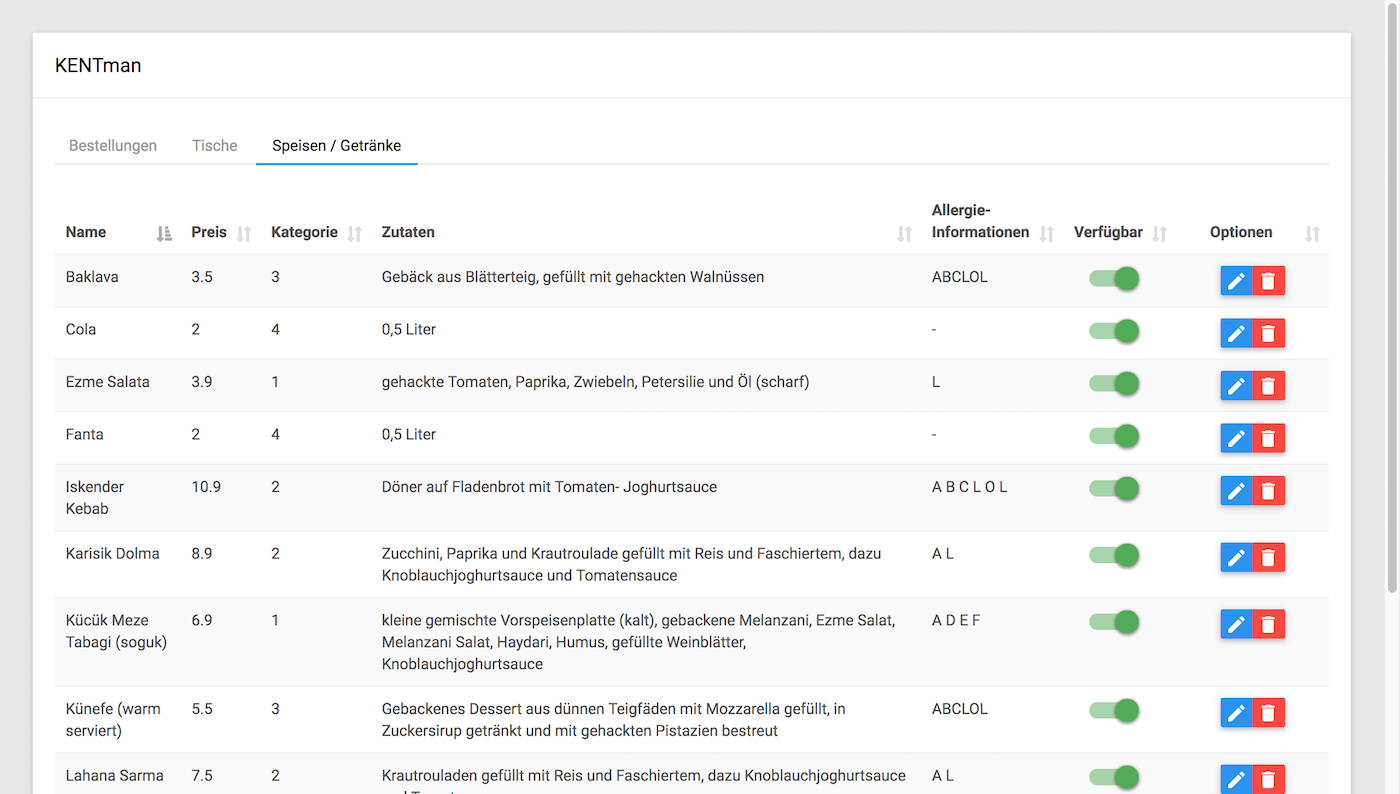
Task: Click the Fanta name cell
Action: coord(85,434)
